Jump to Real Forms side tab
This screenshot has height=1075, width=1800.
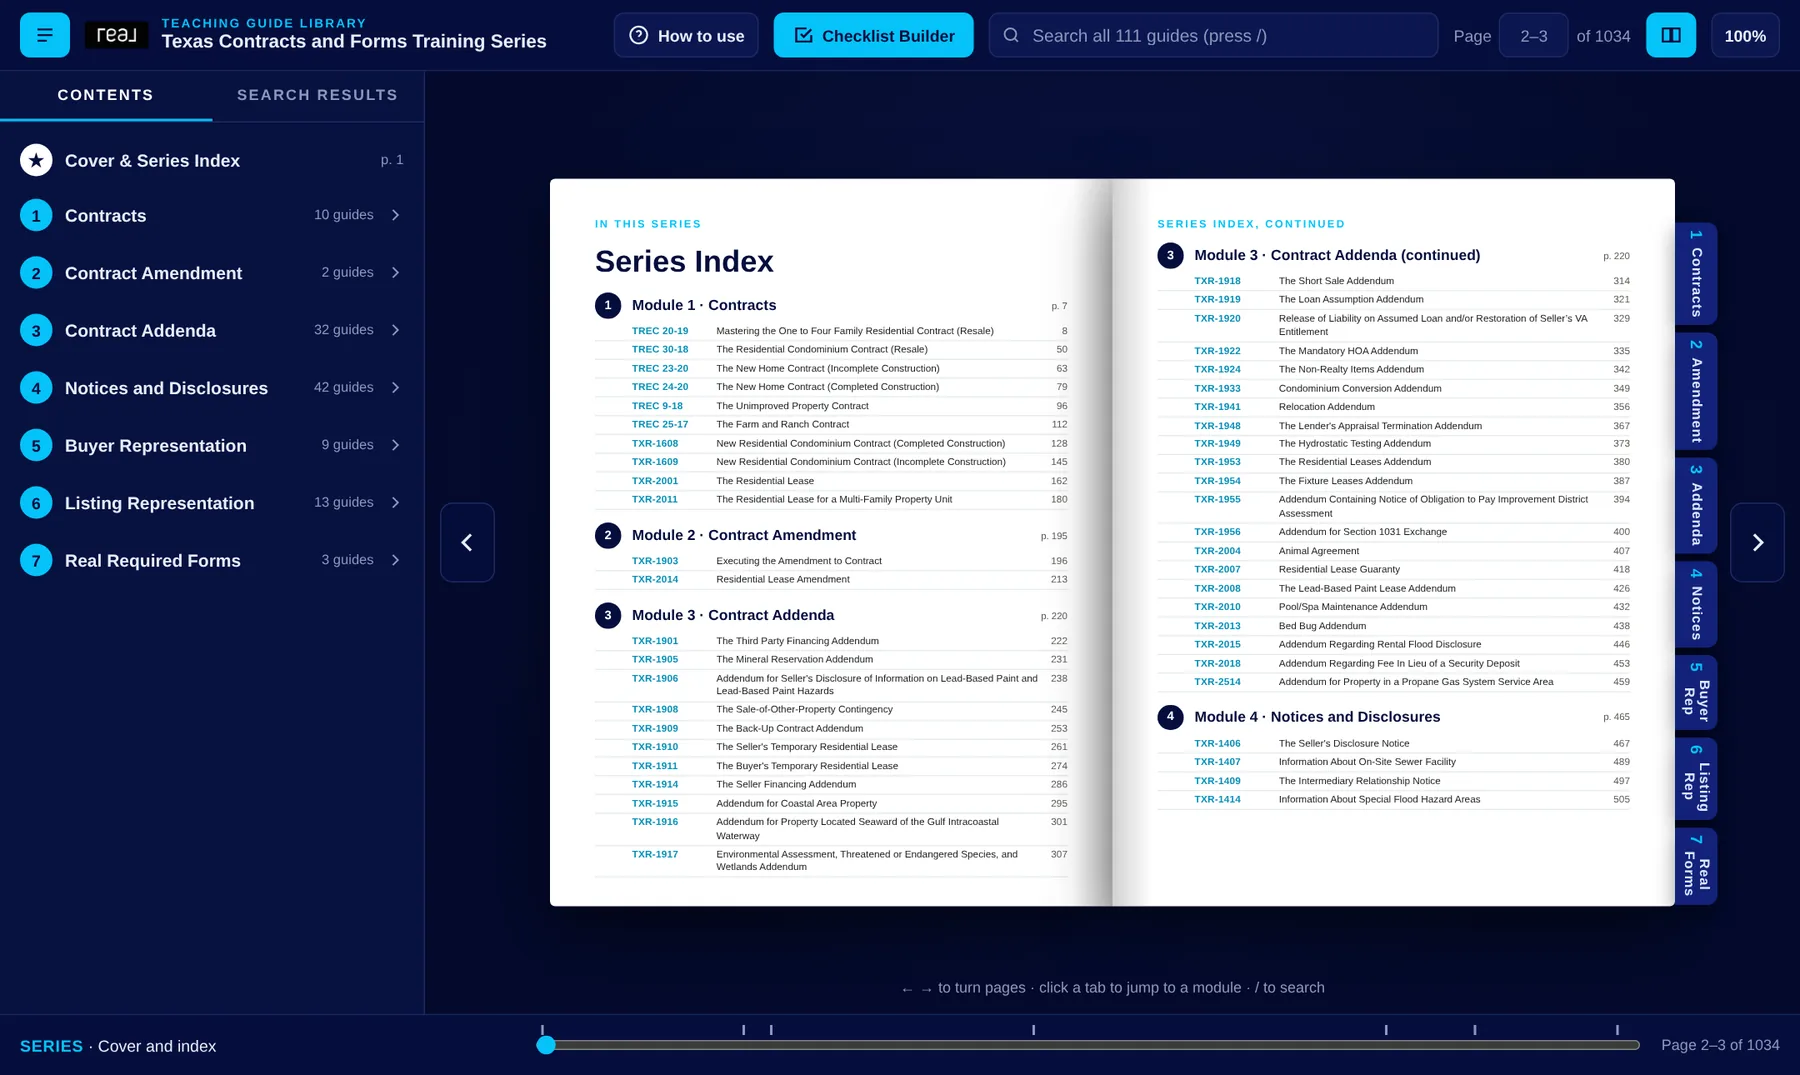coord(1696,866)
